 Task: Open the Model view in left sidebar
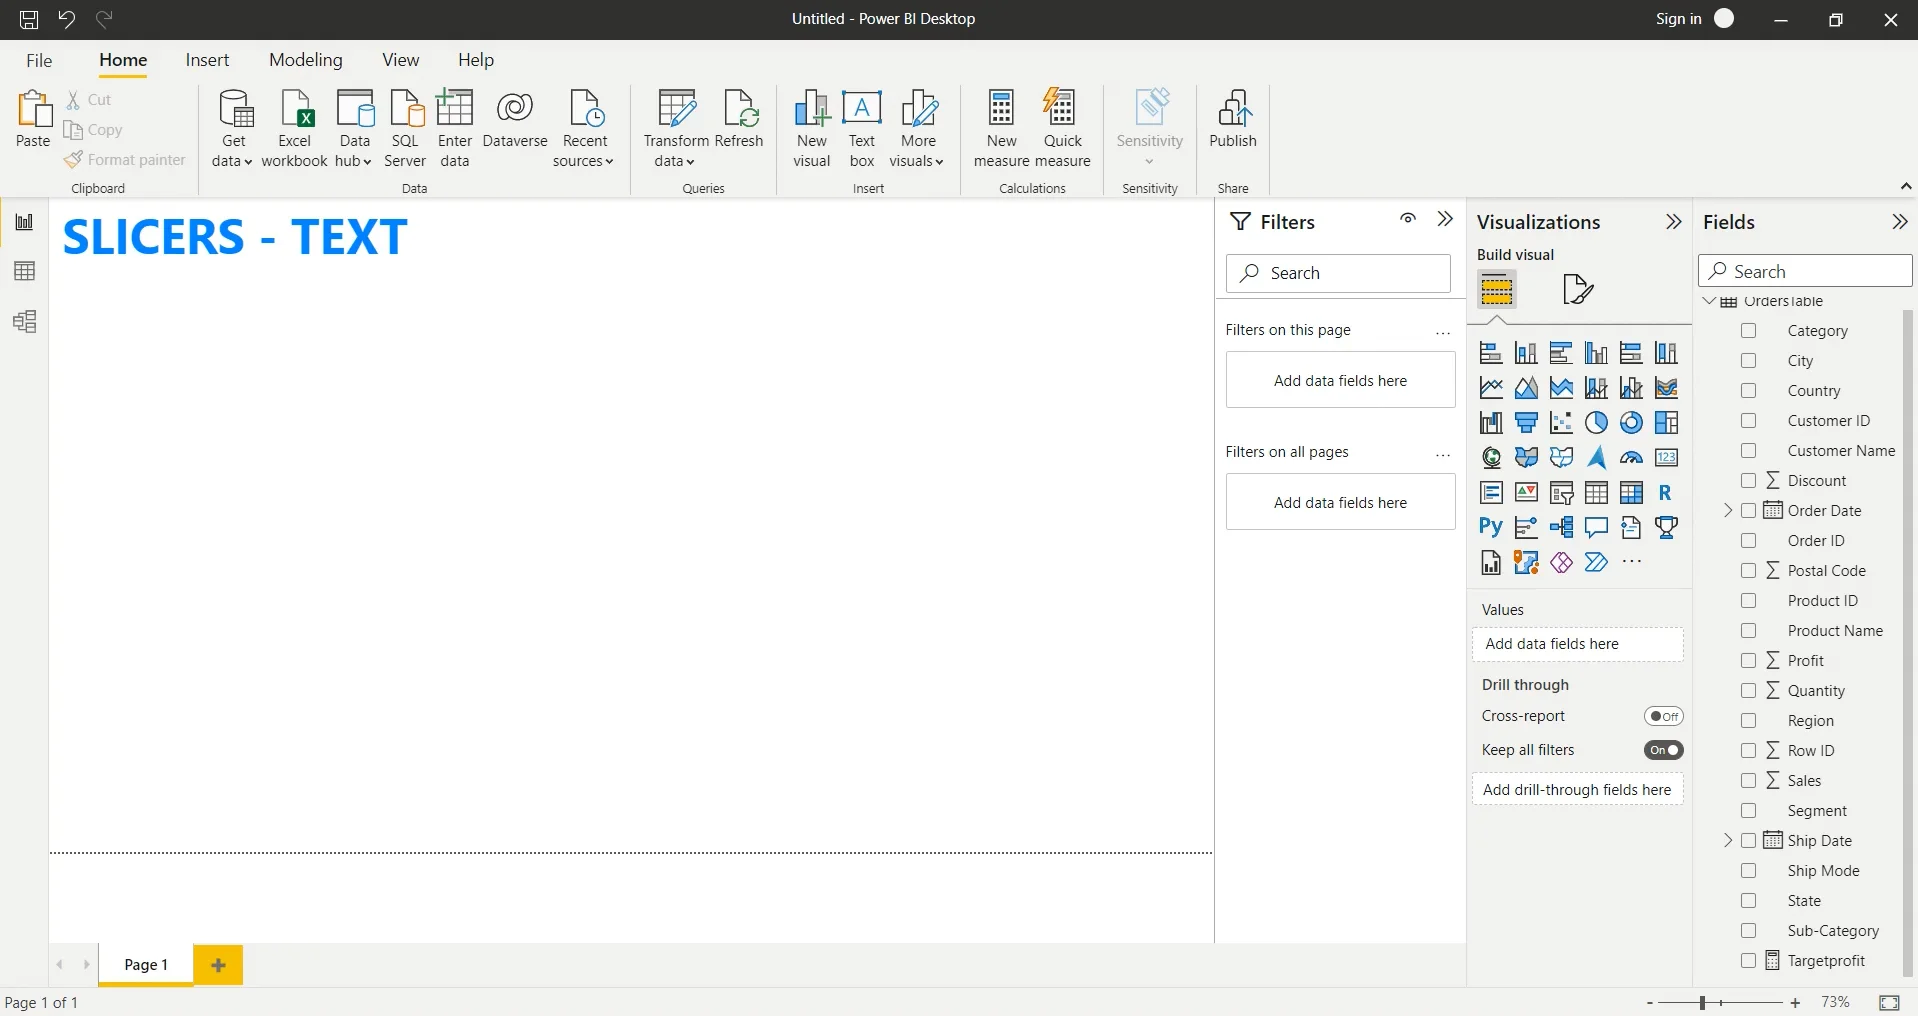[x=24, y=321]
